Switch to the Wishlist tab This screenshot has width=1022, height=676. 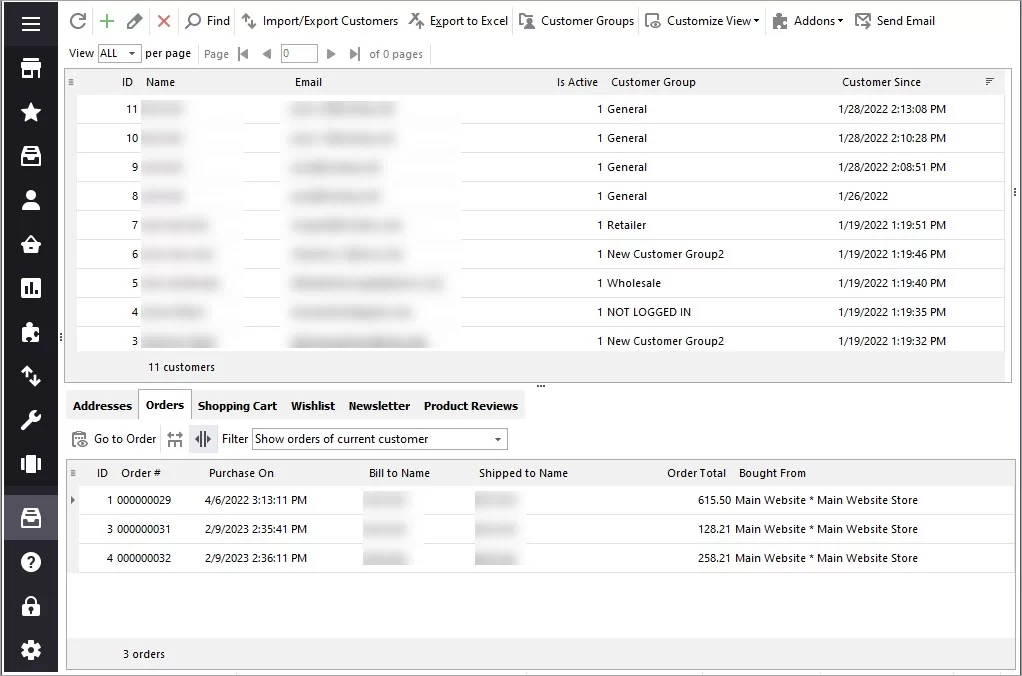tap(313, 406)
